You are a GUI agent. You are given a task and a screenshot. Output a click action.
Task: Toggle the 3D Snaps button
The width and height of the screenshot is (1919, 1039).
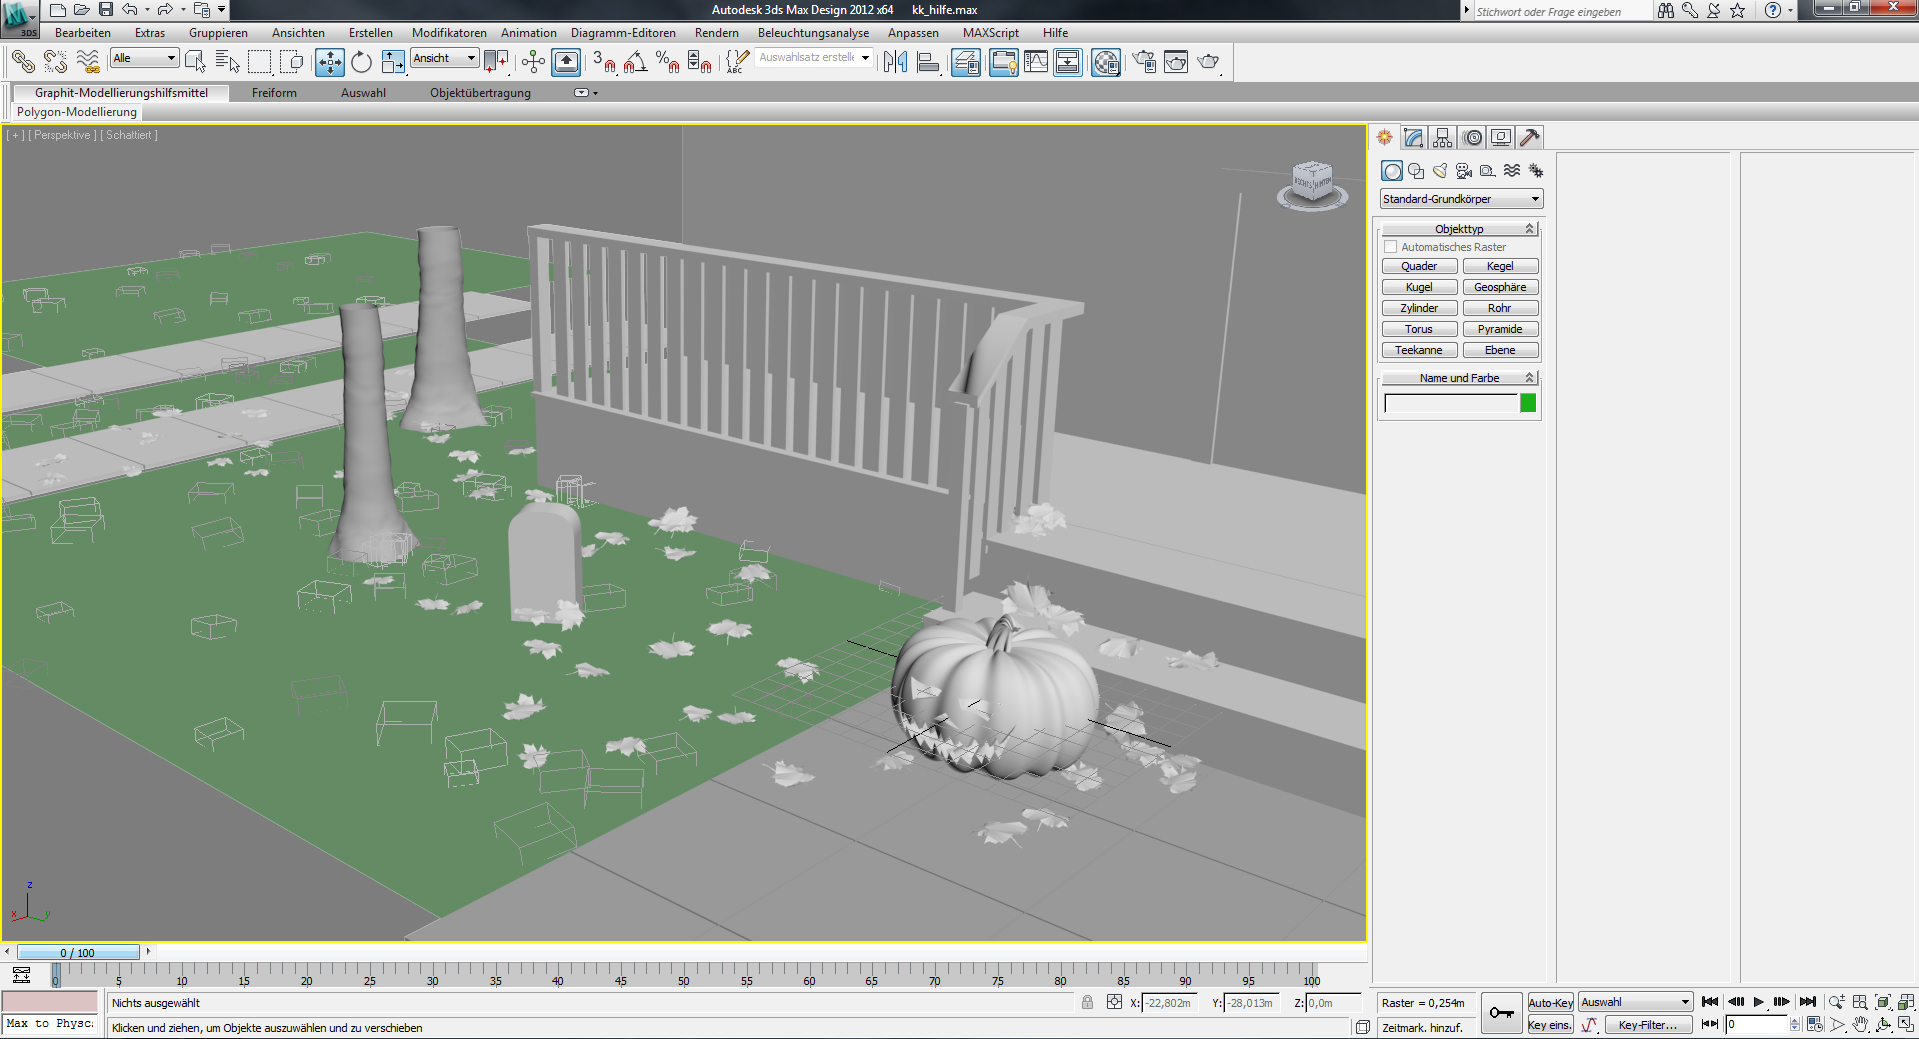(604, 62)
